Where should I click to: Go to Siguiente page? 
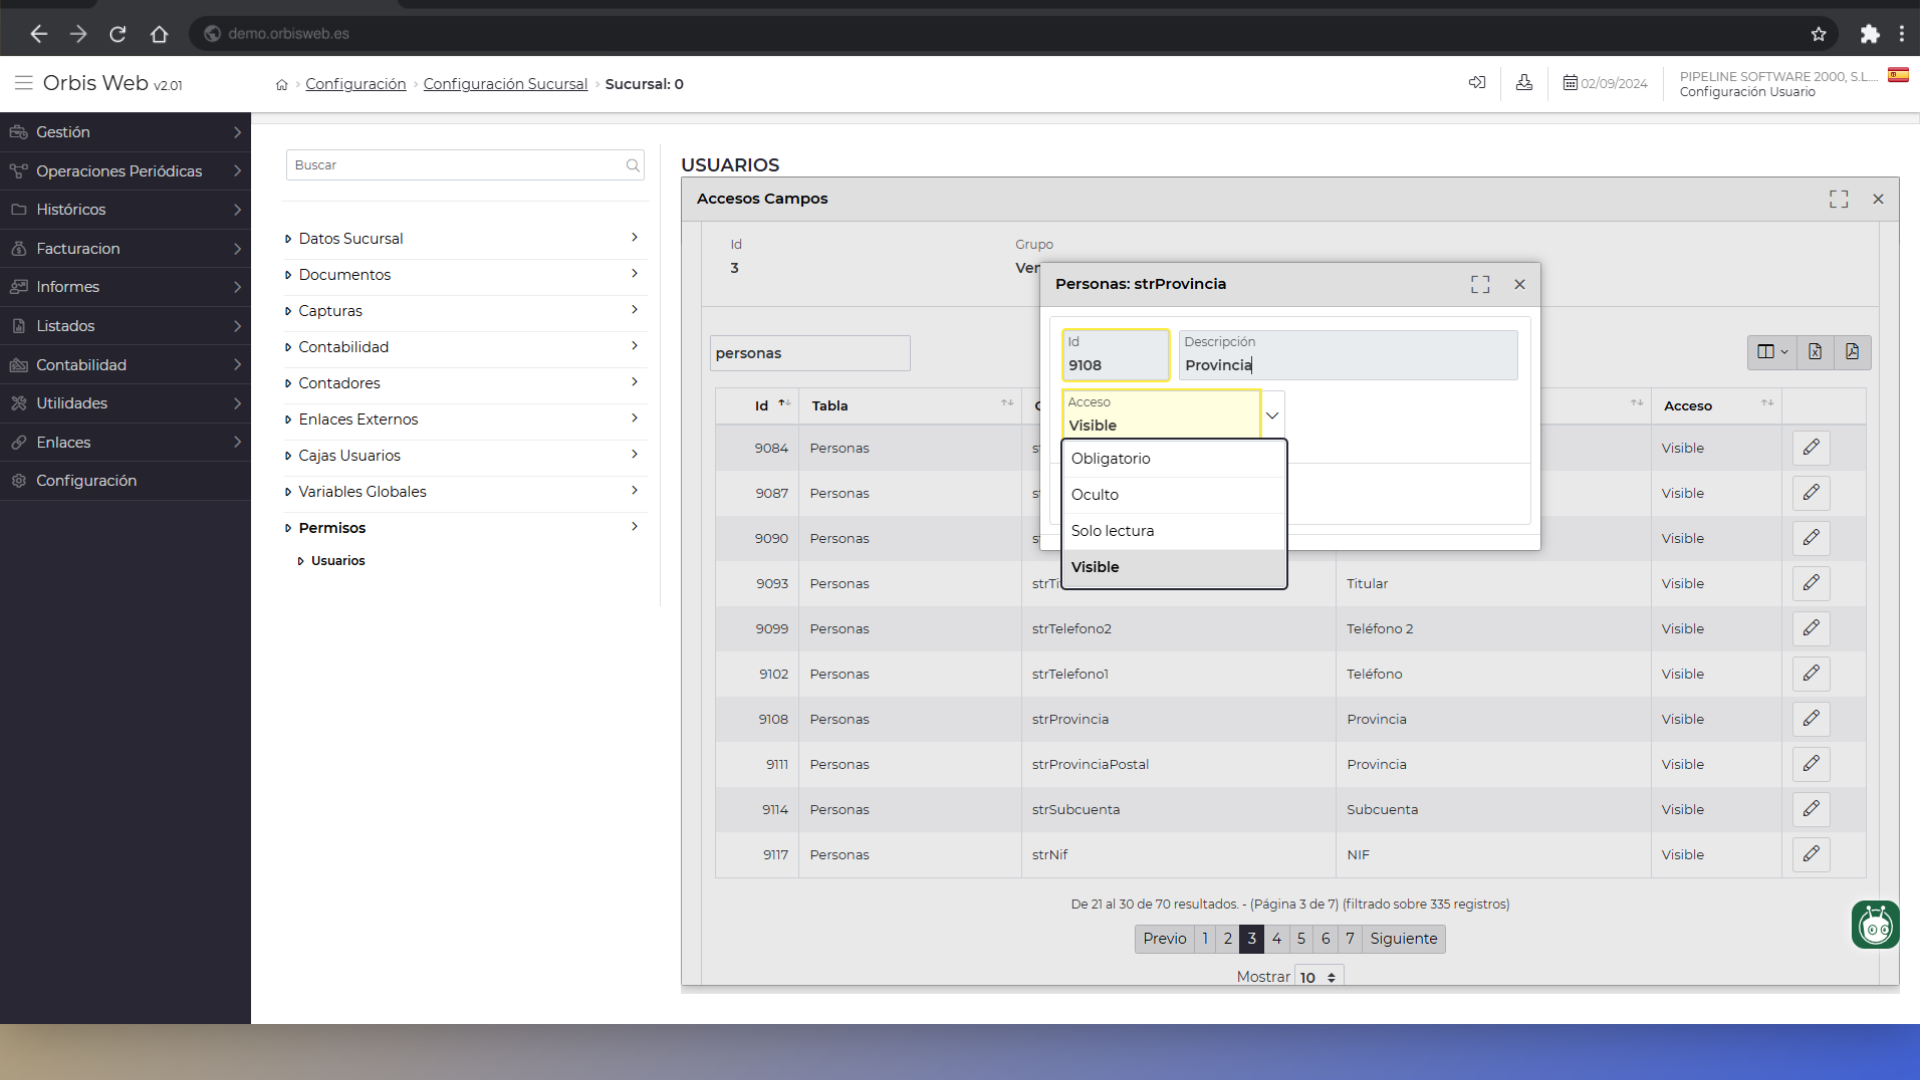(x=1403, y=939)
